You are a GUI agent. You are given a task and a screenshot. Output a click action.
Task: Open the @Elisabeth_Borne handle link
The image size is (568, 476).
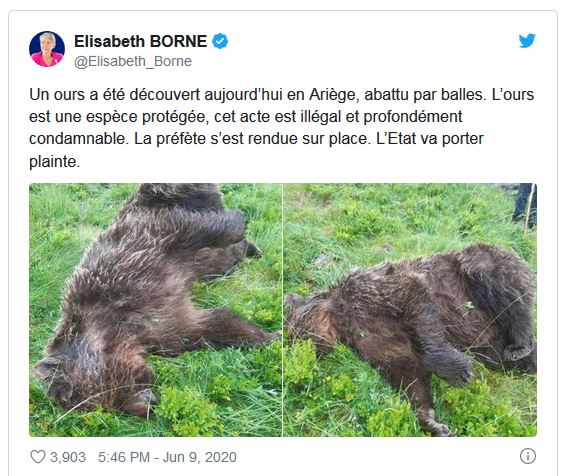pos(133,61)
